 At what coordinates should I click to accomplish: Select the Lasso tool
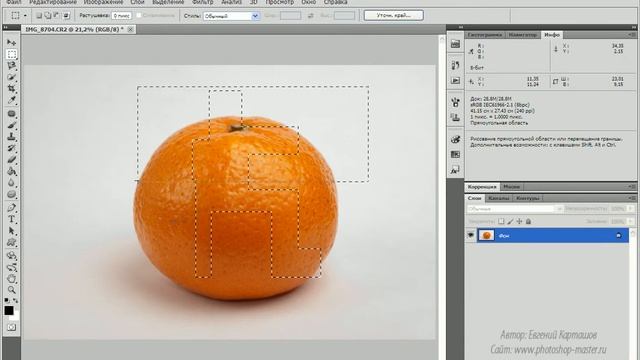coord(11,66)
